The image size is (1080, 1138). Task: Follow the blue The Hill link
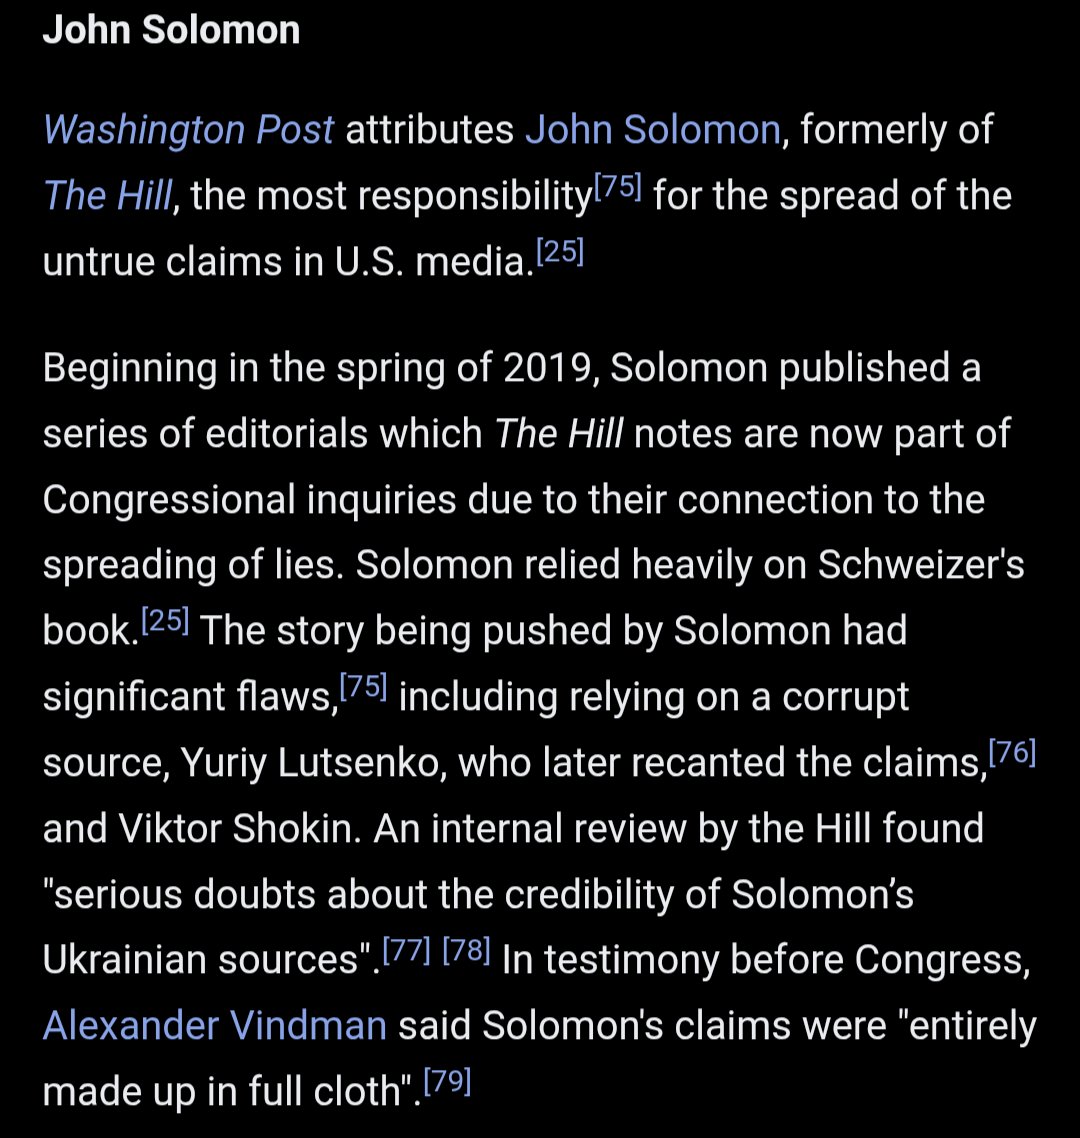107,195
